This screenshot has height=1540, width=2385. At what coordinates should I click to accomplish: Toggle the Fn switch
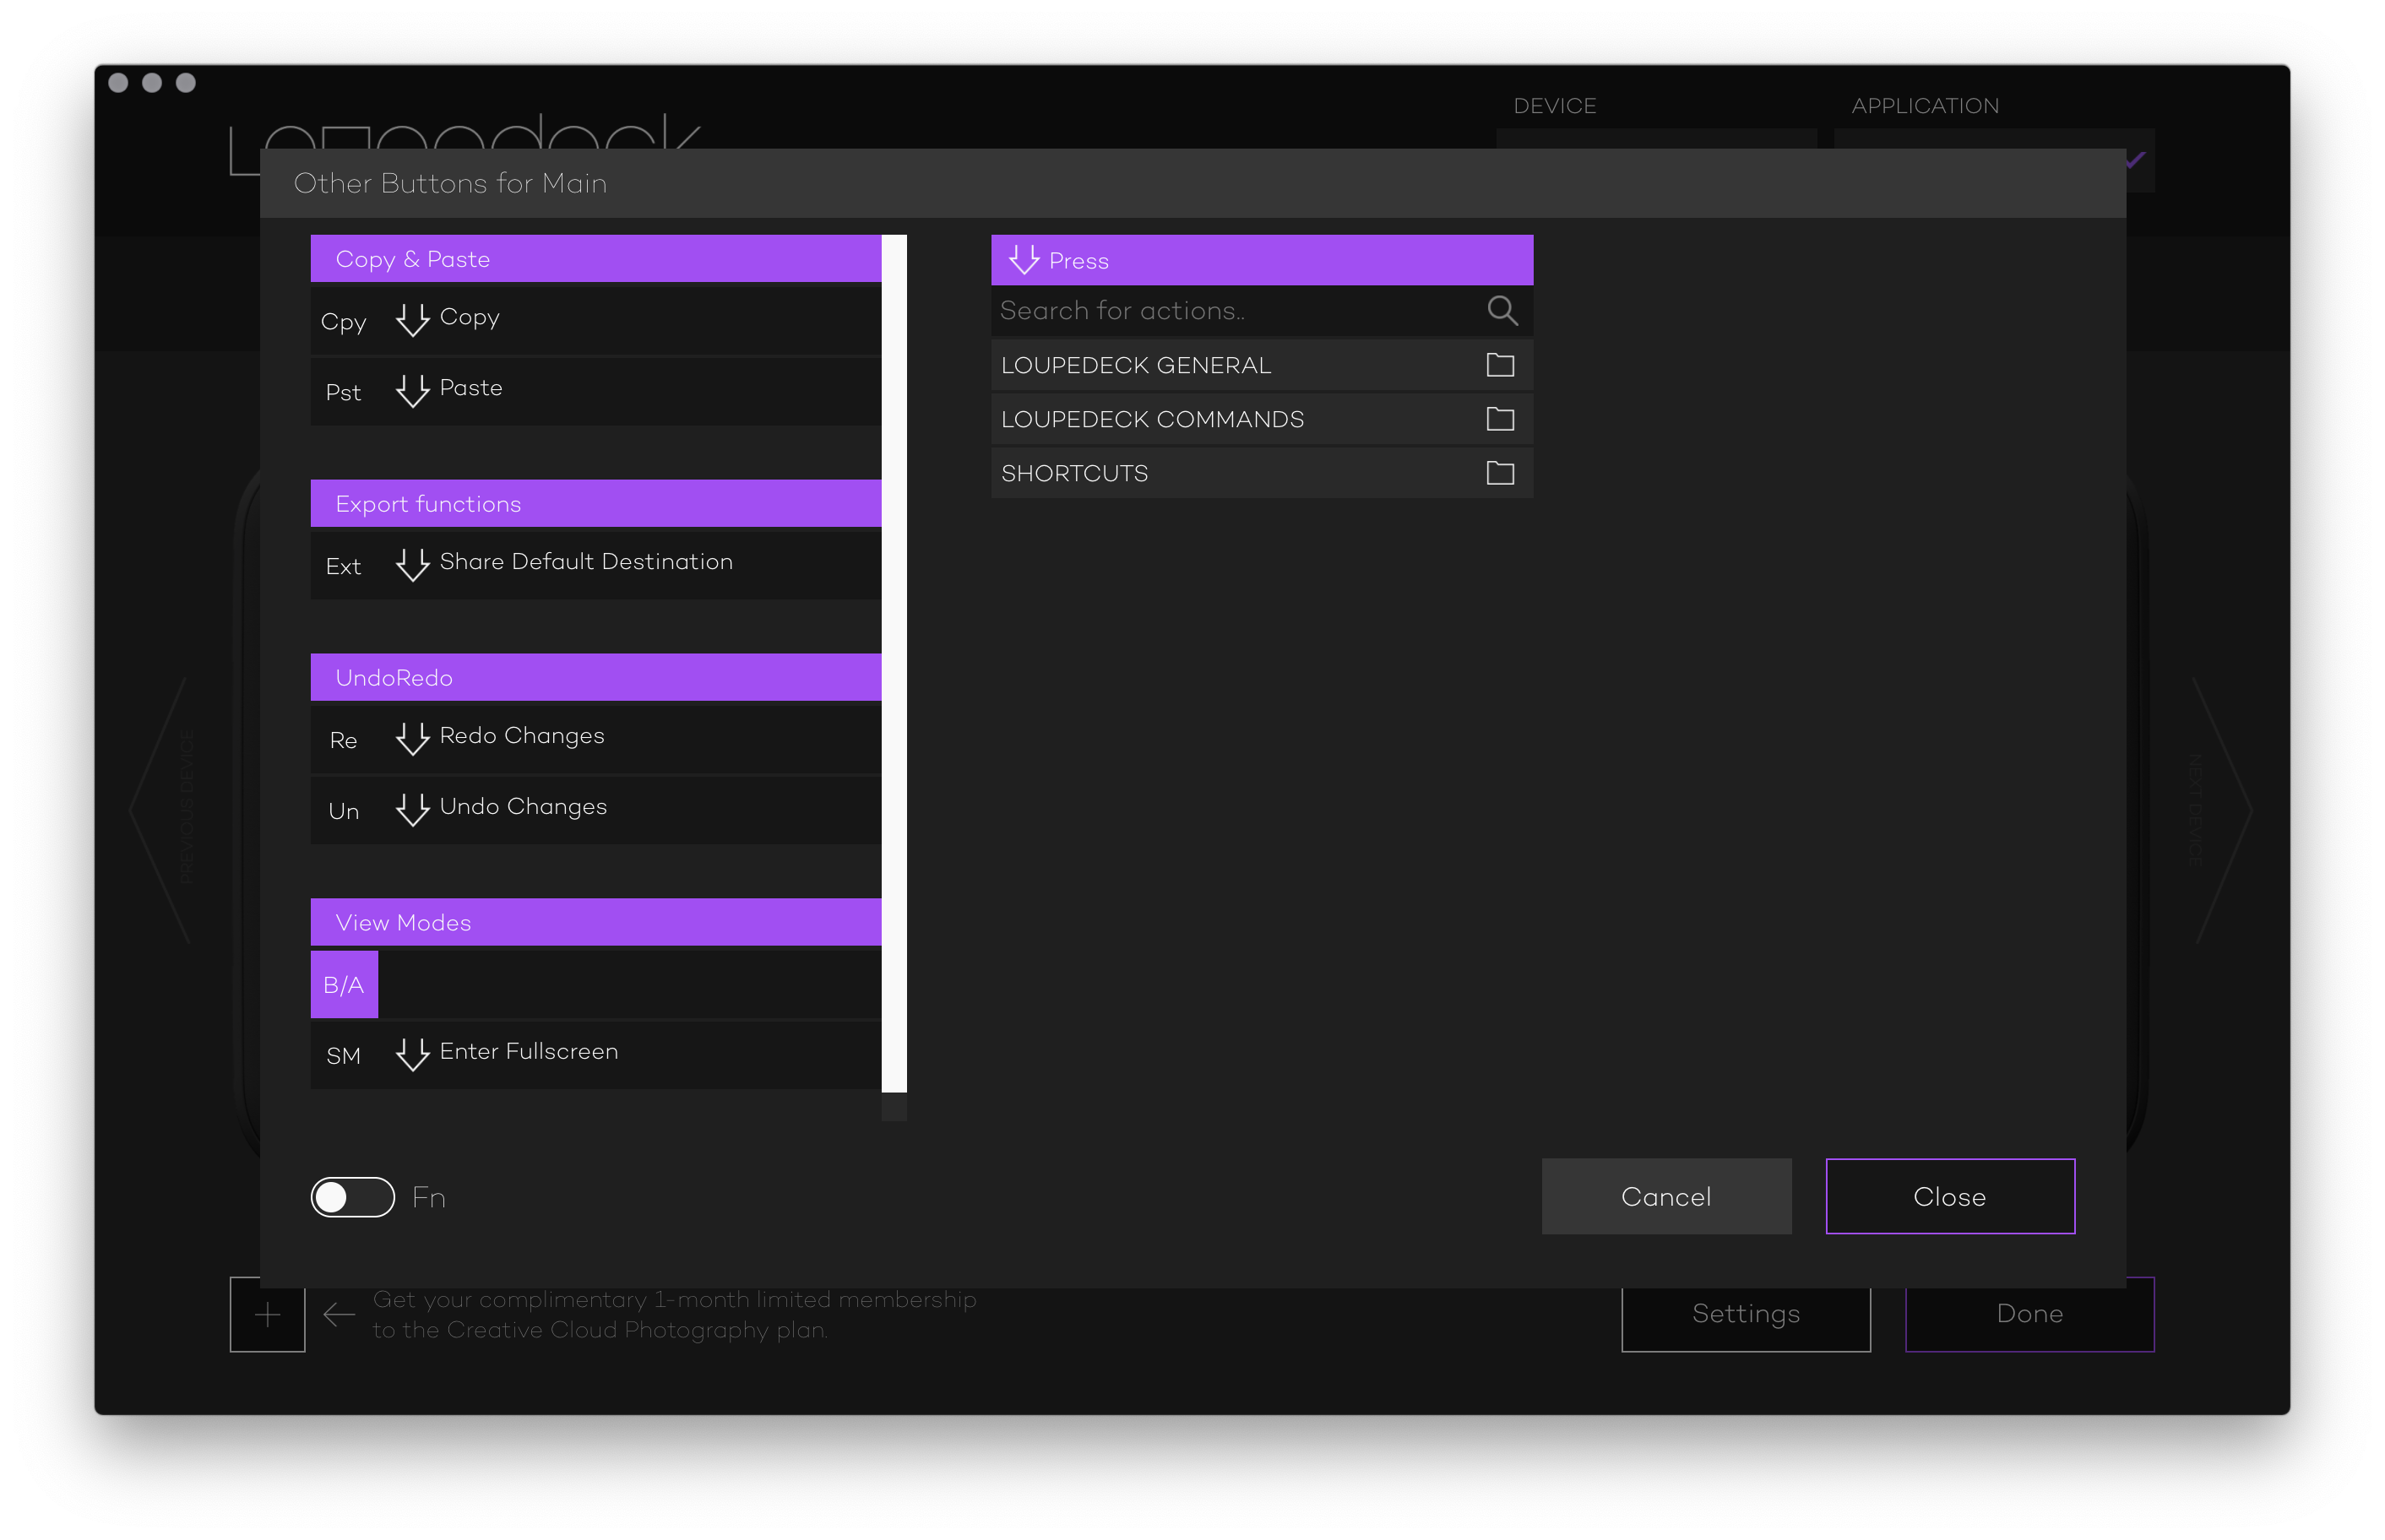coord(352,1197)
